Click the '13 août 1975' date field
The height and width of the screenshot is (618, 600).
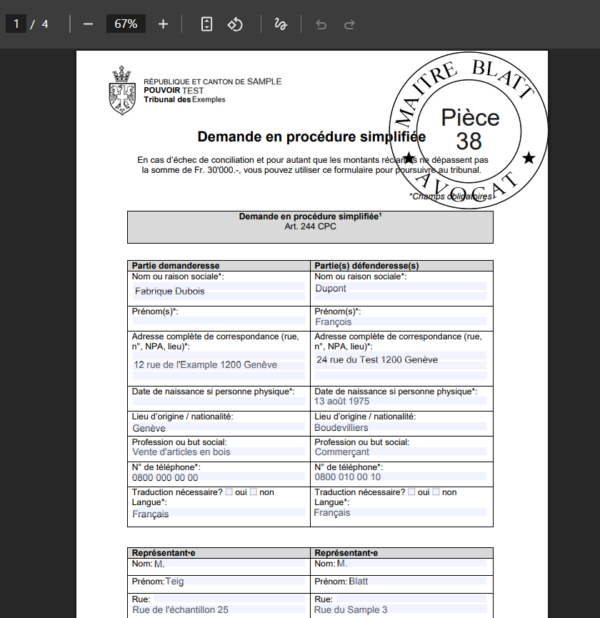click(x=401, y=401)
